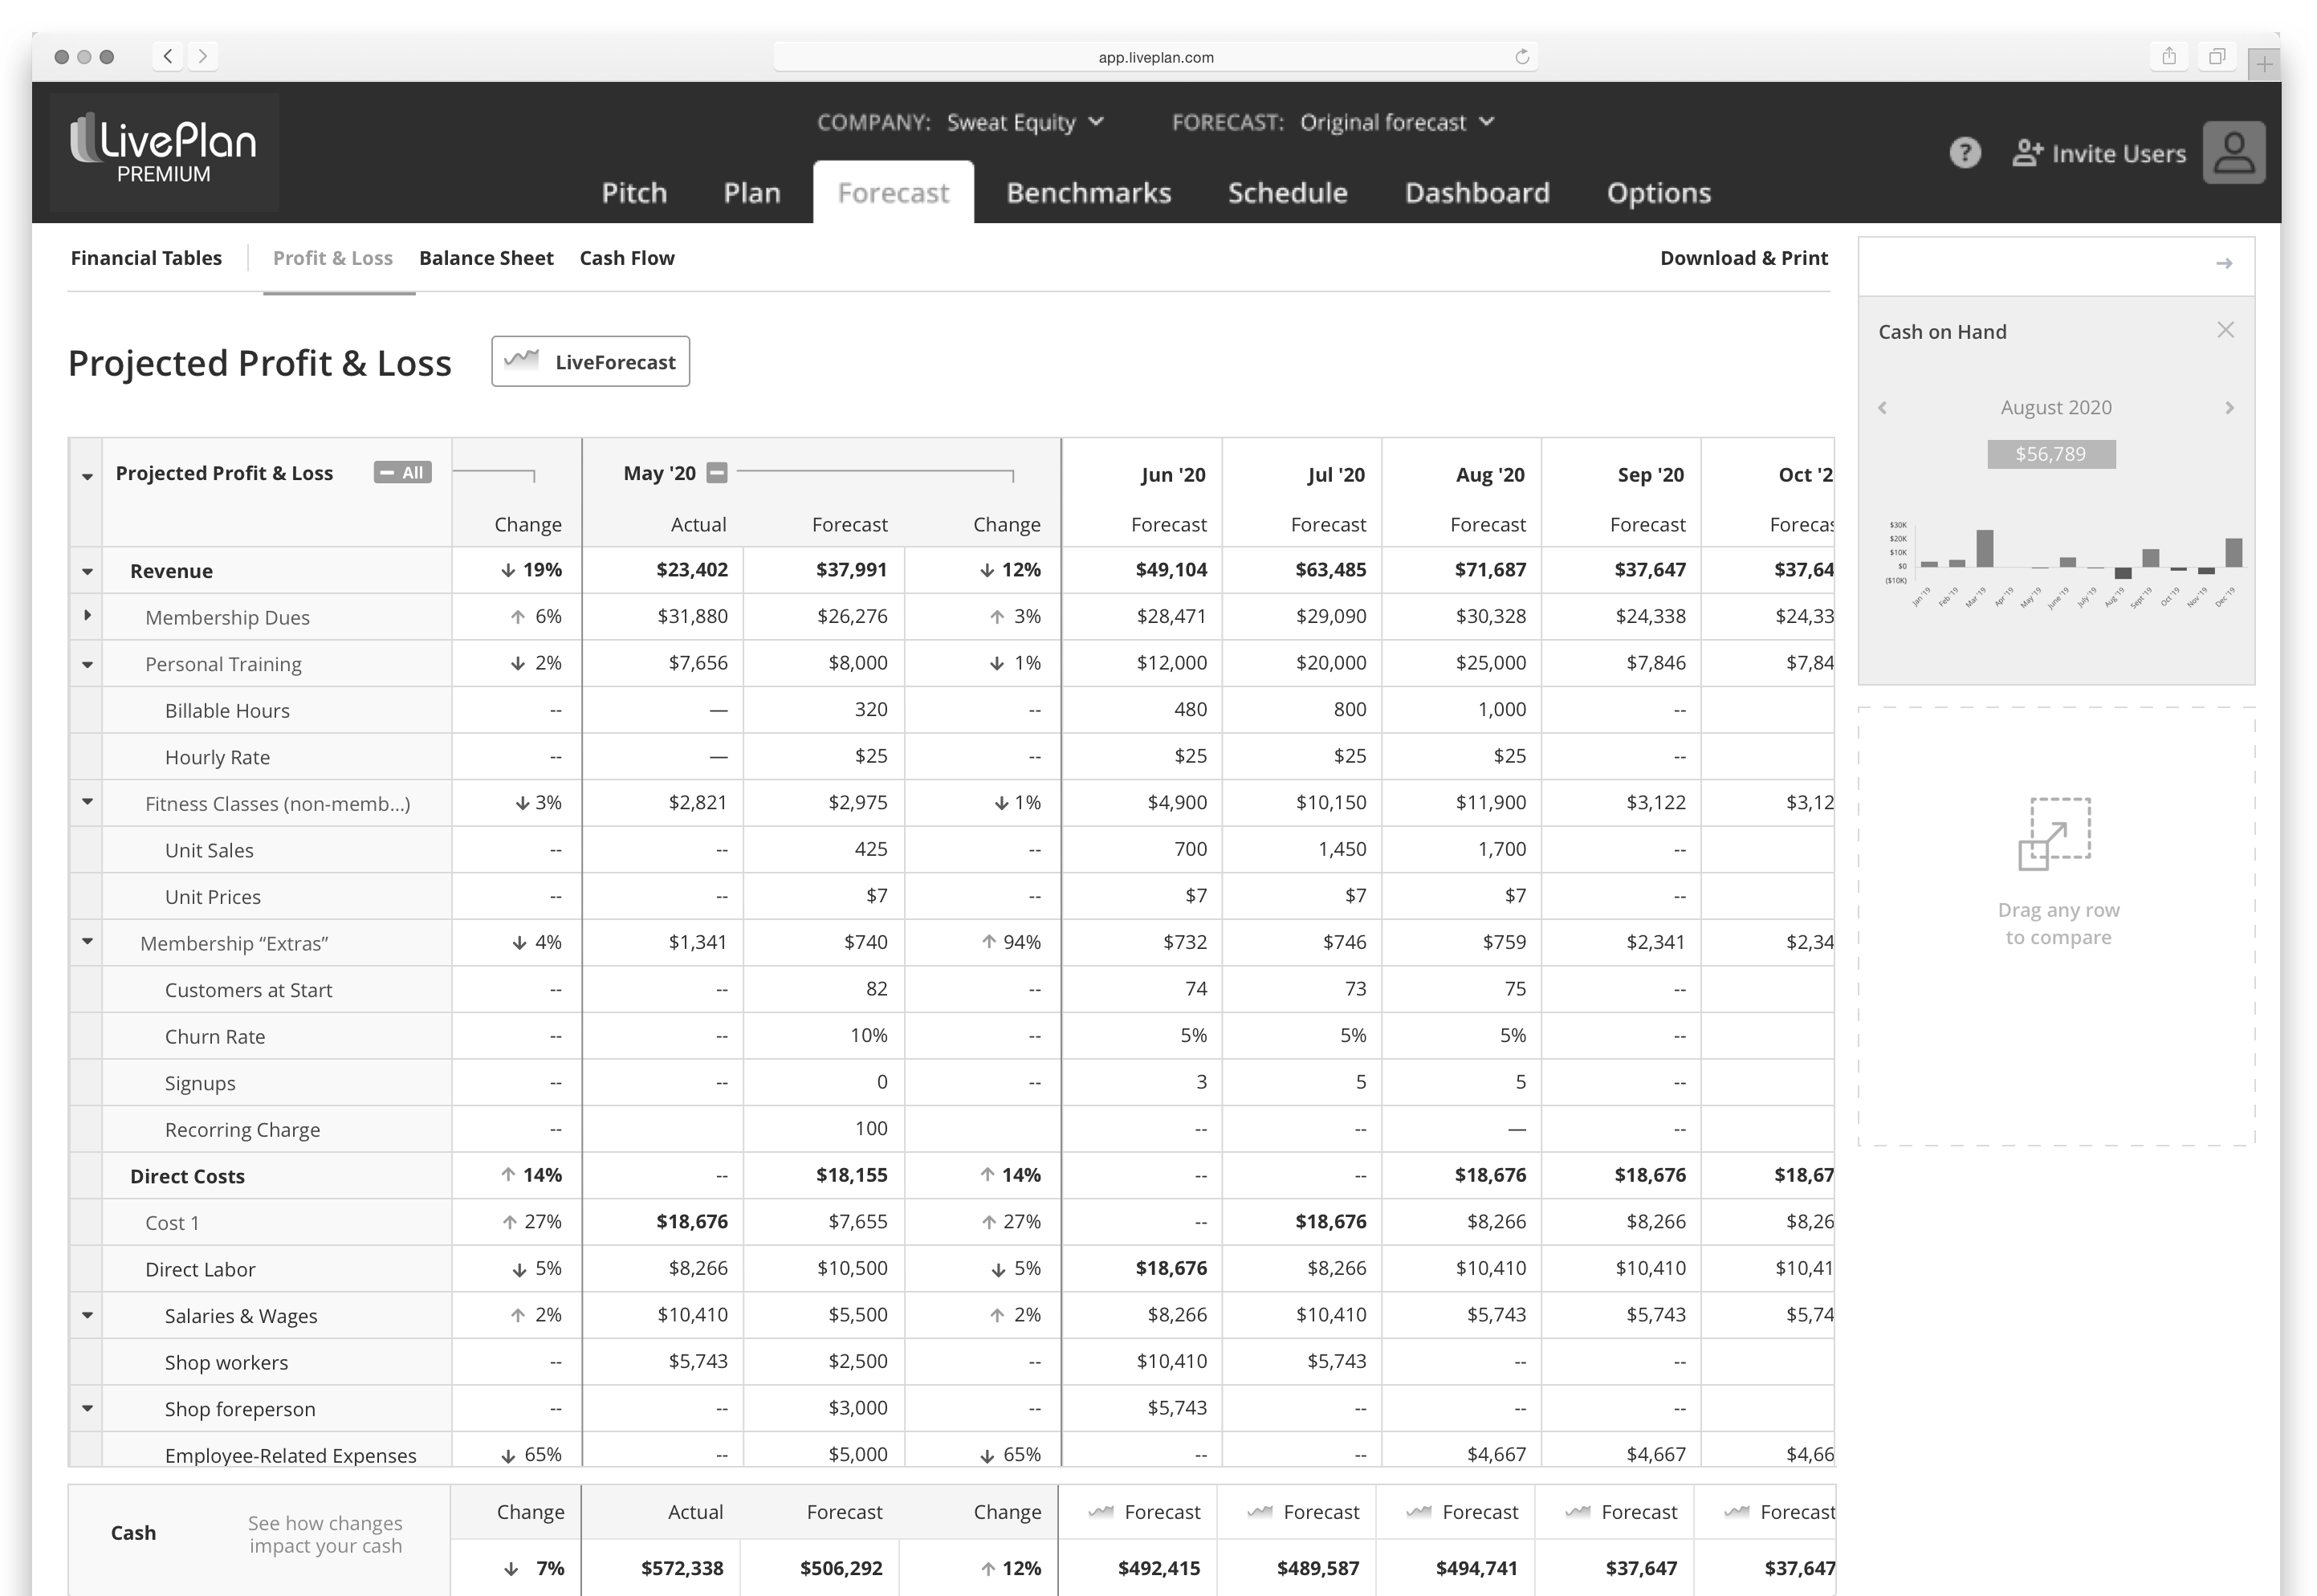Viewport: 2317px width, 1596px height.
Task: Collapse the Shop foreperson row
Action: [87, 1408]
